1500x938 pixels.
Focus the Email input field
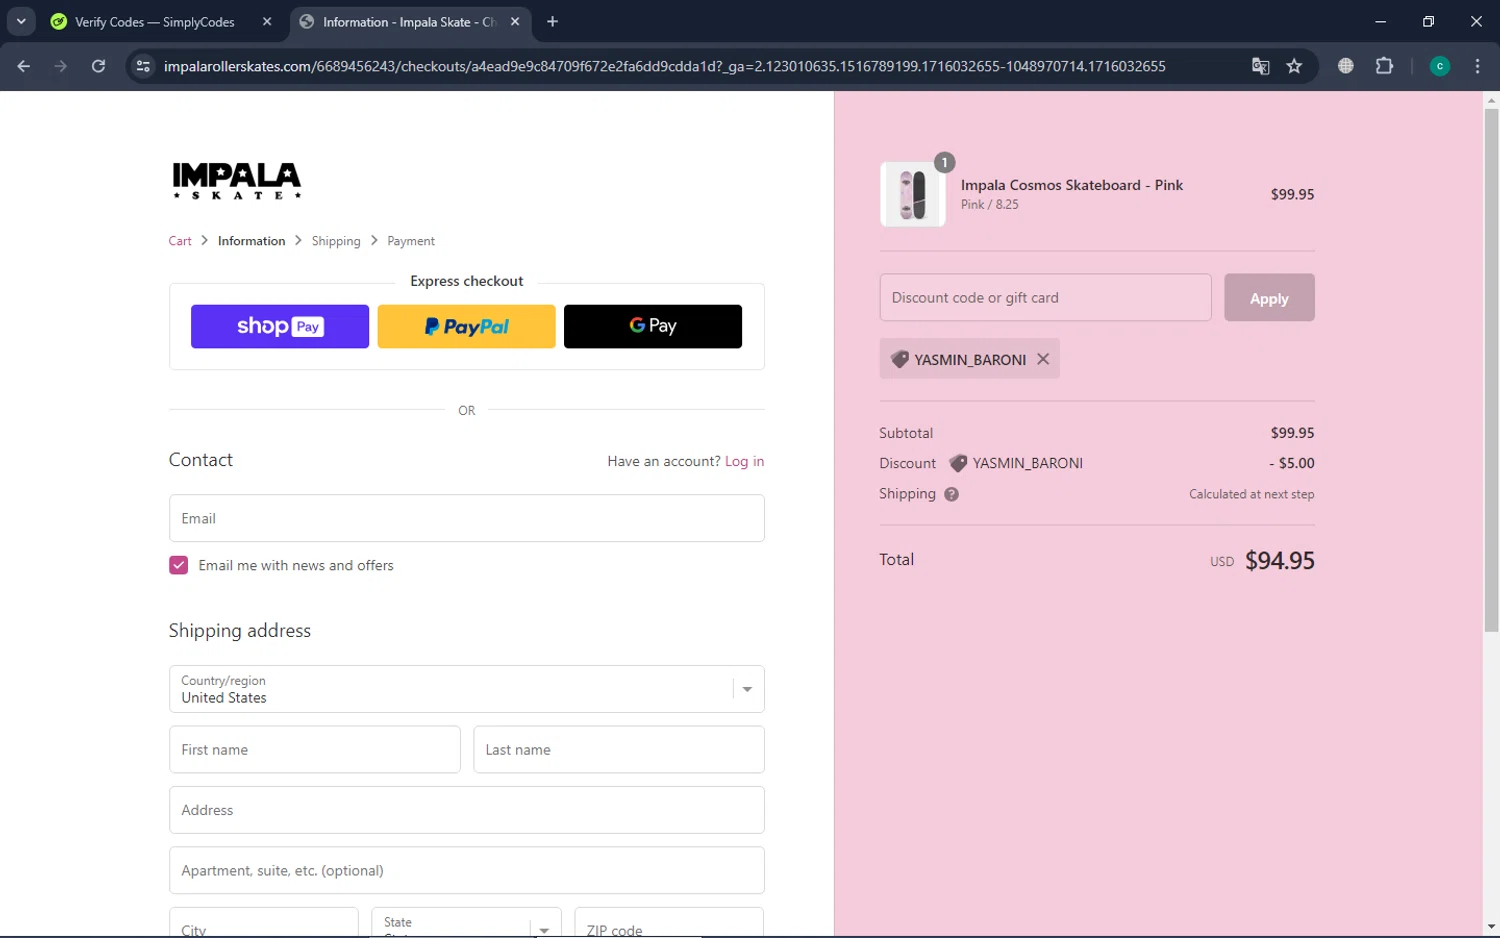[467, 518]
